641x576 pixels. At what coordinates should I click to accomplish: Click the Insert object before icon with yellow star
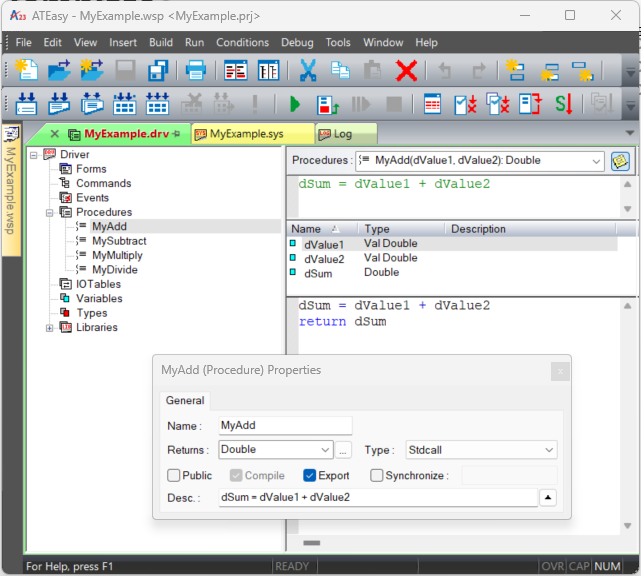tap(515, 70)
